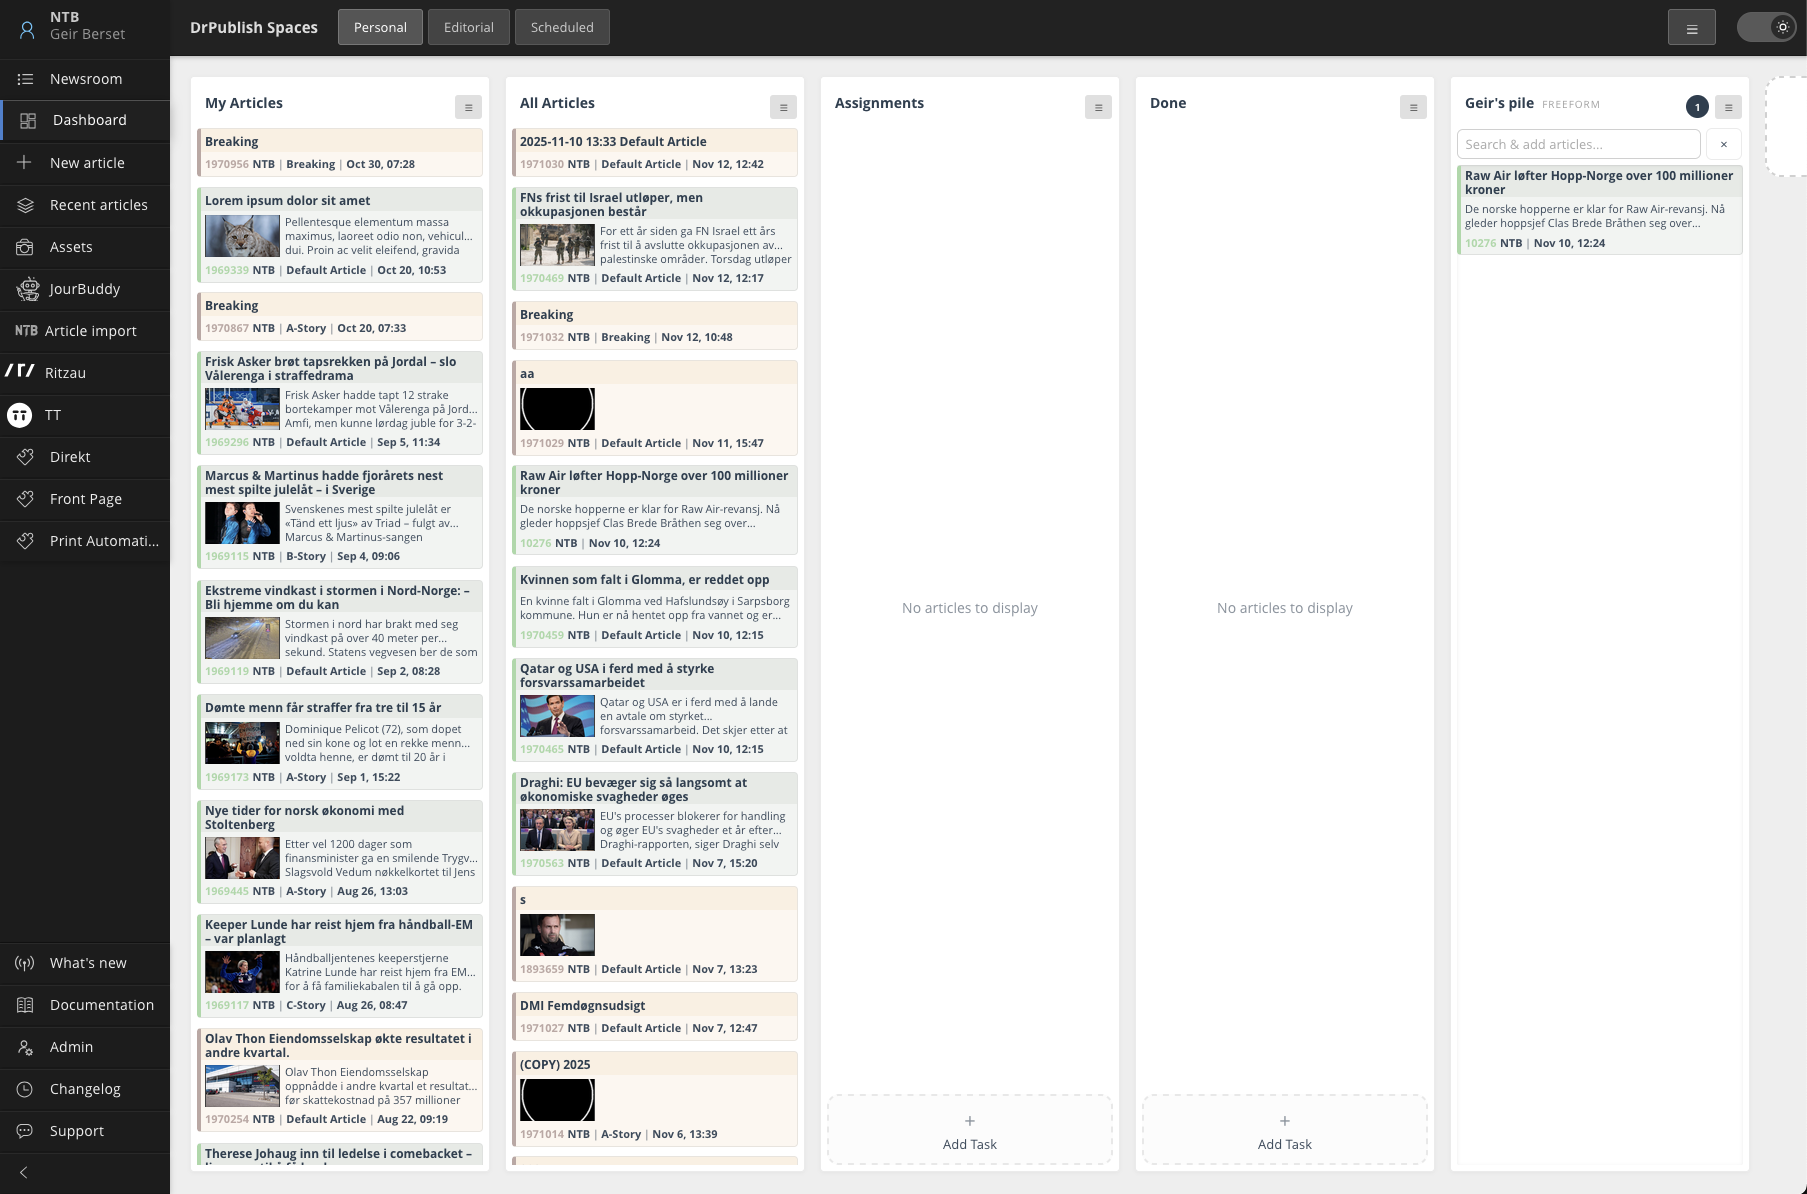Open the Assets panel from sidebar

(70, 246)
